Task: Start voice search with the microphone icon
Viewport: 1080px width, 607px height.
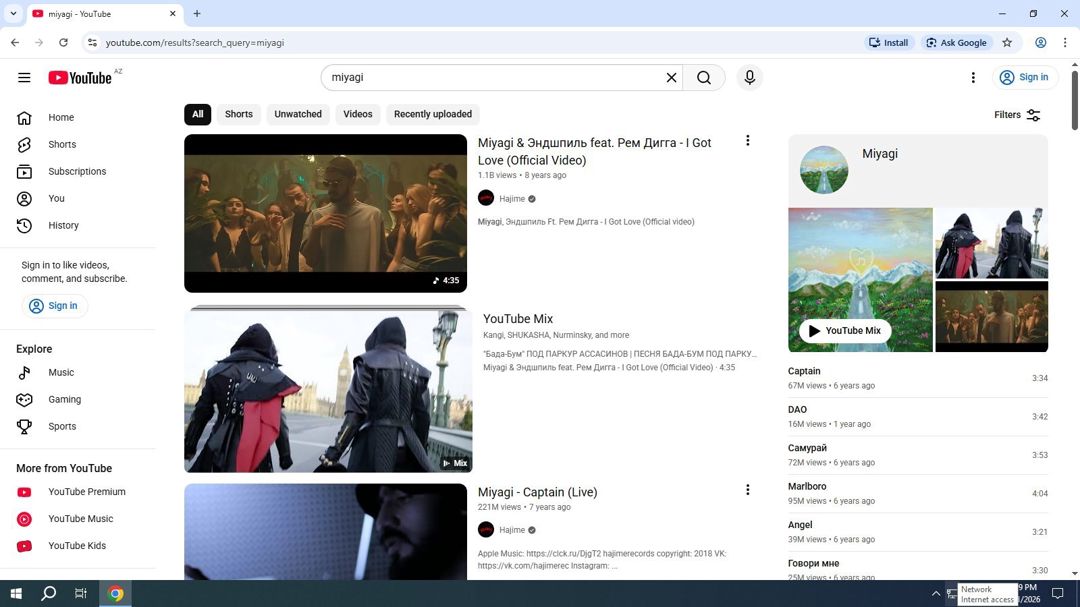Action: (749, 77)
